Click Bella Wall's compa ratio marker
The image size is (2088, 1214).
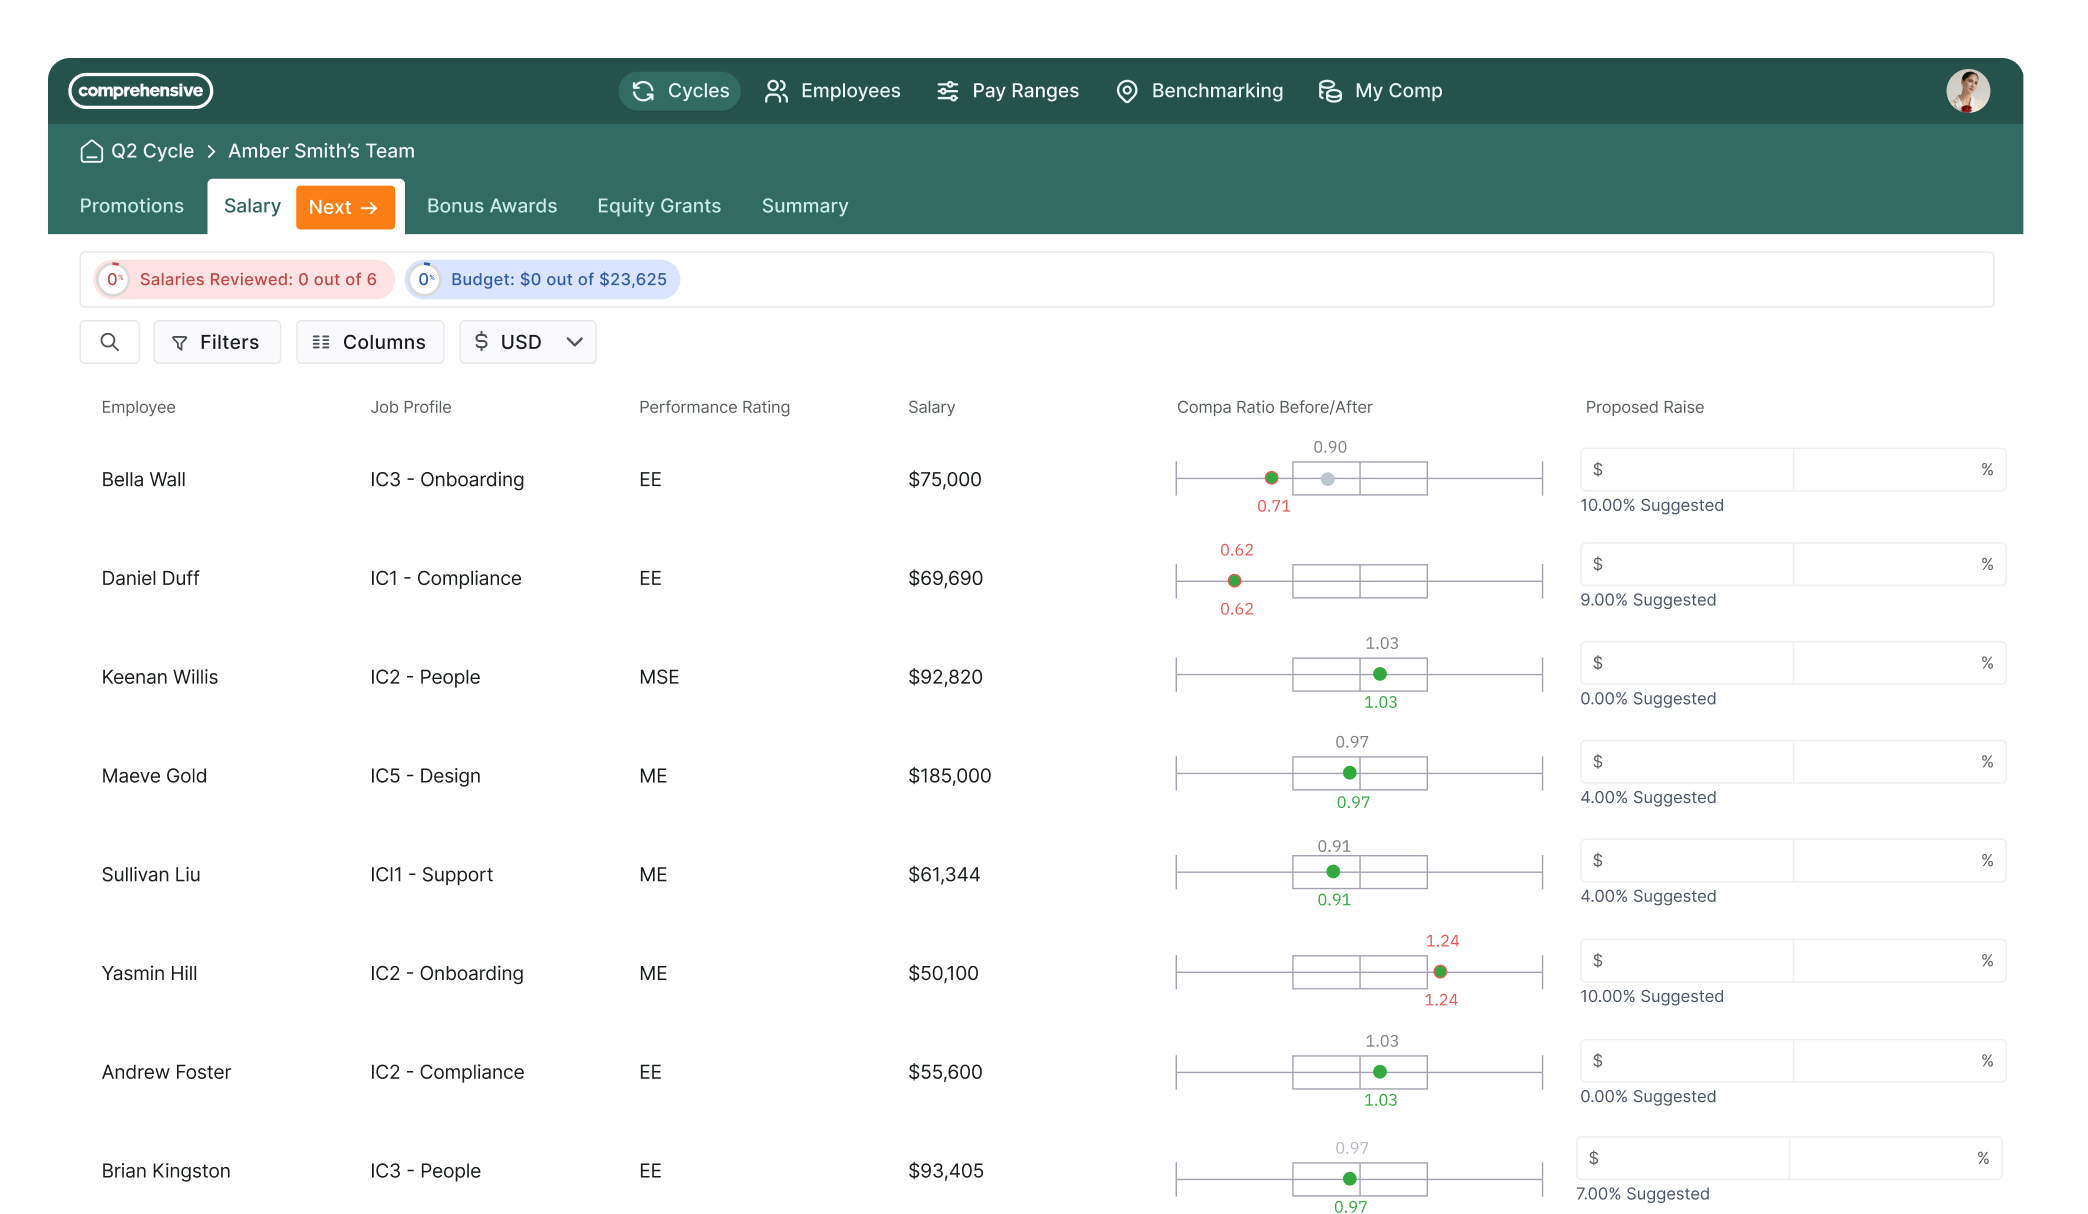(x=1271, y=478)
